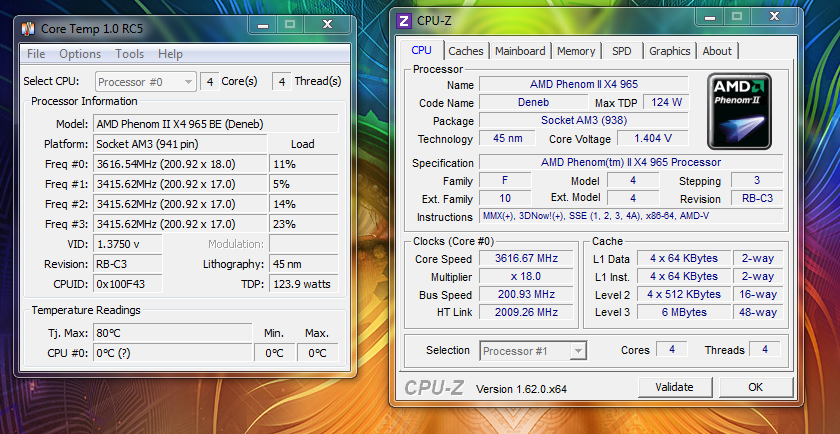Click the Code Name value Deneb
Screen dimensions: 840x434
pos(533,102)
